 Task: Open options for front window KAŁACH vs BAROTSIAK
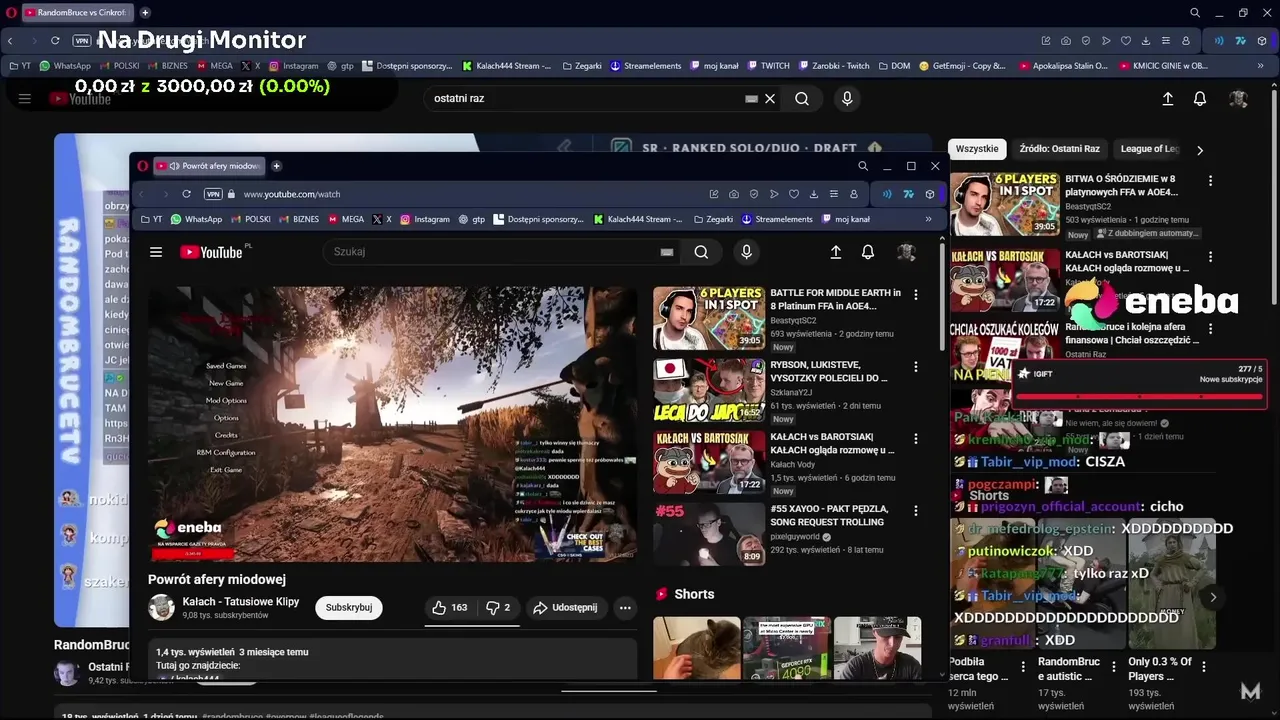915,439
